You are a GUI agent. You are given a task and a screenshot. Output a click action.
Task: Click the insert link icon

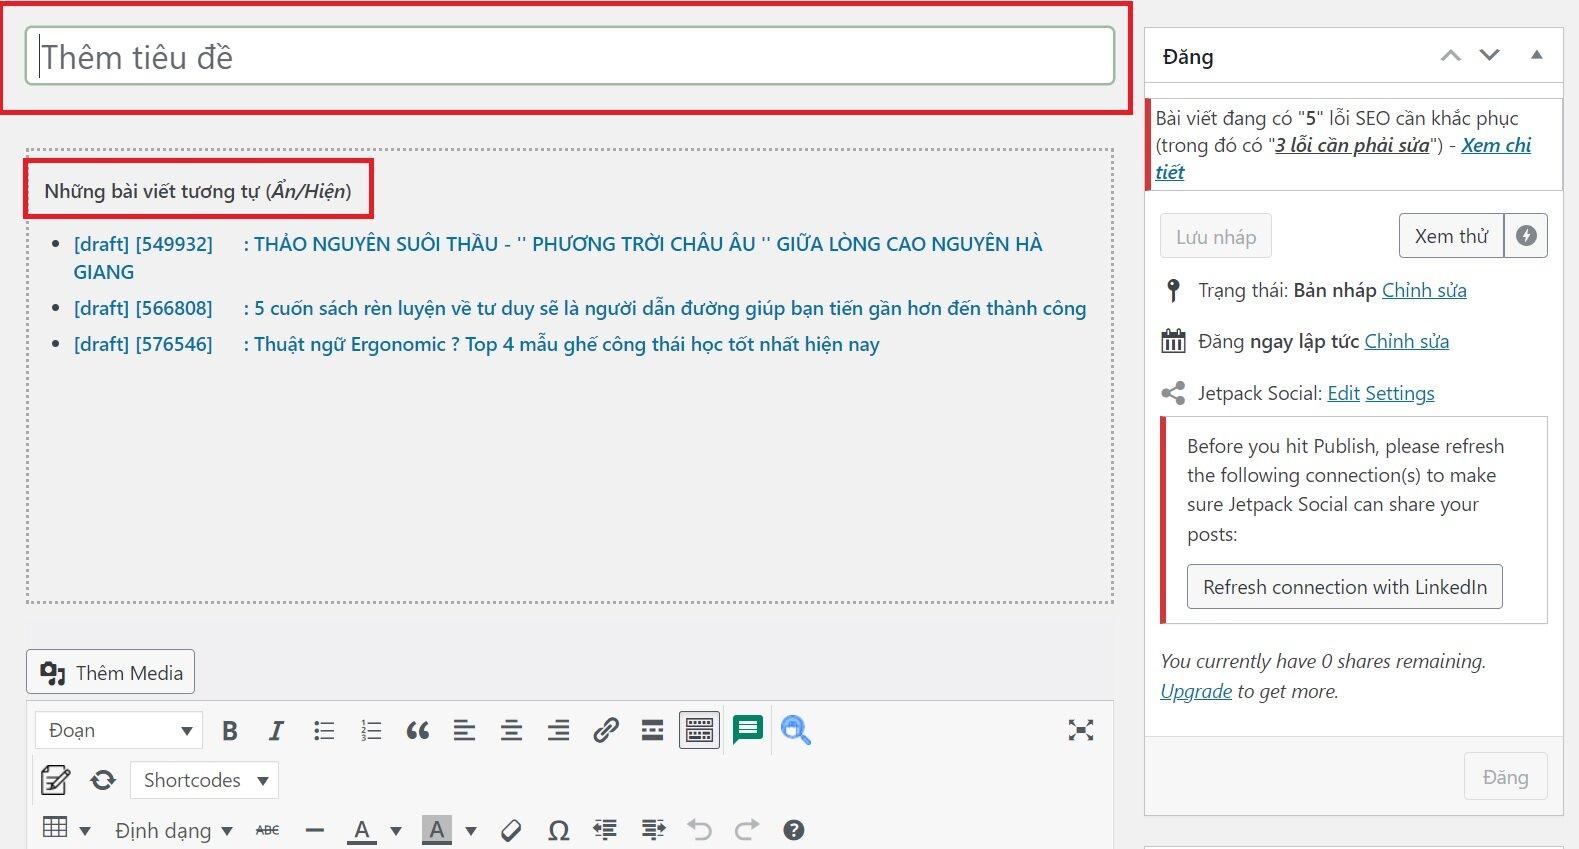[x=605, y=731]
